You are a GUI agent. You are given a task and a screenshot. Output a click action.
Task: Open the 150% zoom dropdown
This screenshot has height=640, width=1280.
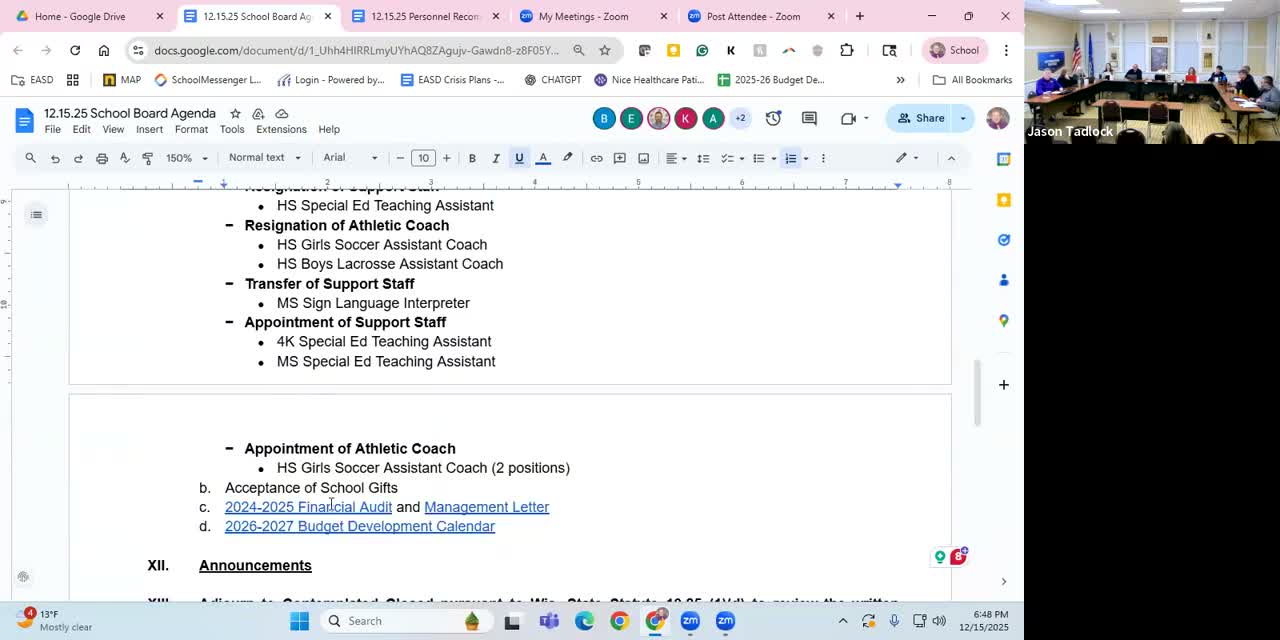186,158
